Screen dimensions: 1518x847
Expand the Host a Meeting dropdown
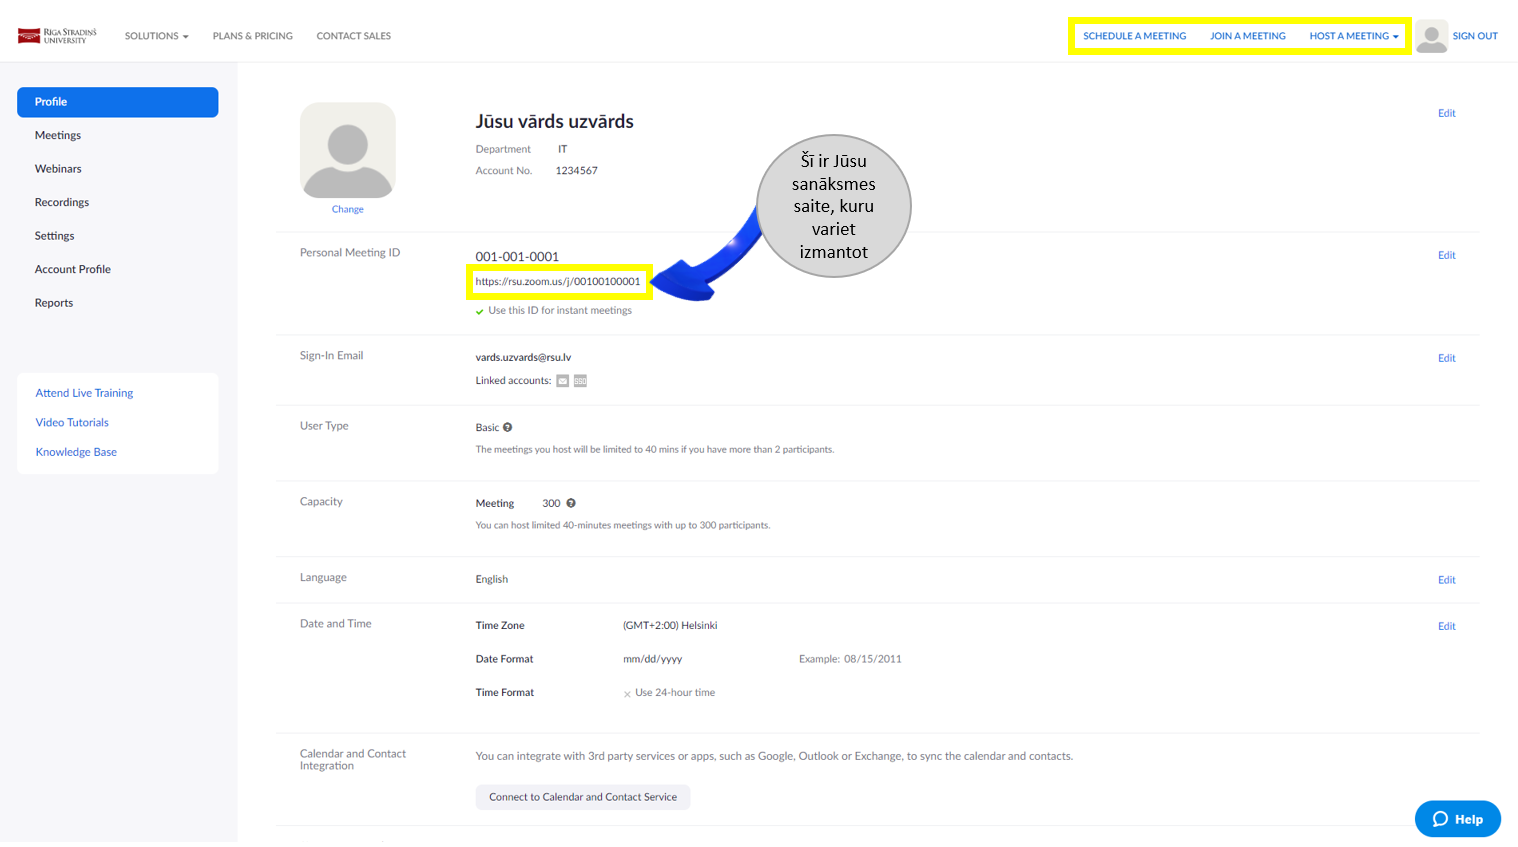(1353, 36)
